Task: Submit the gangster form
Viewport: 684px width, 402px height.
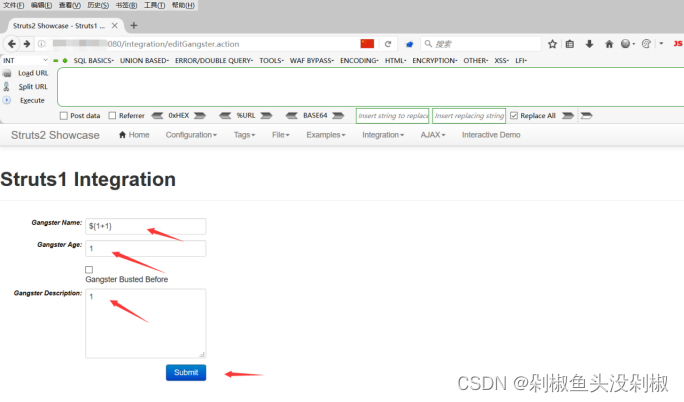Action: pyautogui.click(x=186, y=372)
